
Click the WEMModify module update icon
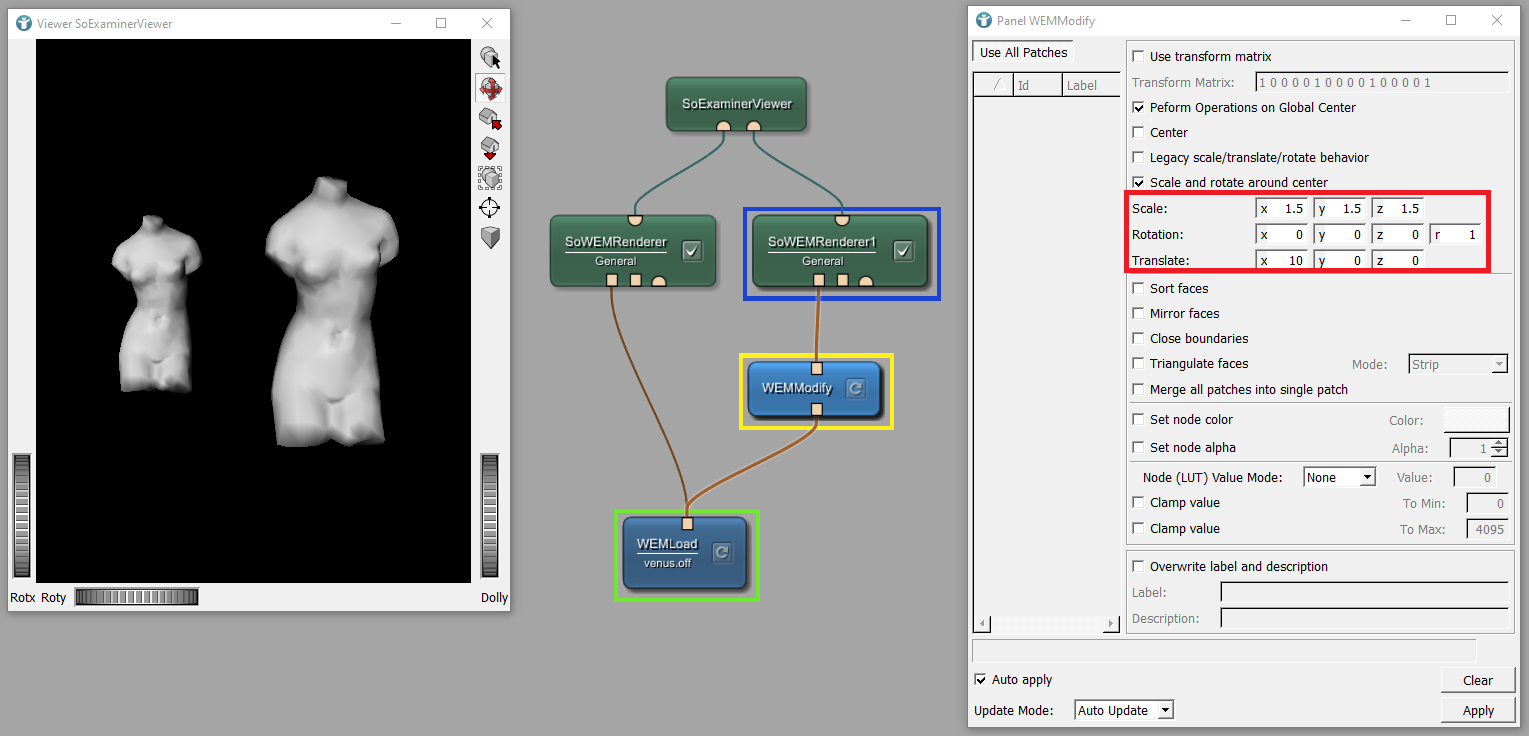click(x=855, y=388)
